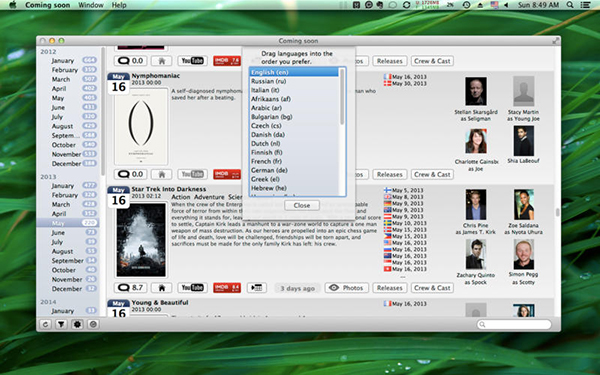
Task: Open the IMDb page for Star Trek Into Darkness
Action: coord(227,288)
